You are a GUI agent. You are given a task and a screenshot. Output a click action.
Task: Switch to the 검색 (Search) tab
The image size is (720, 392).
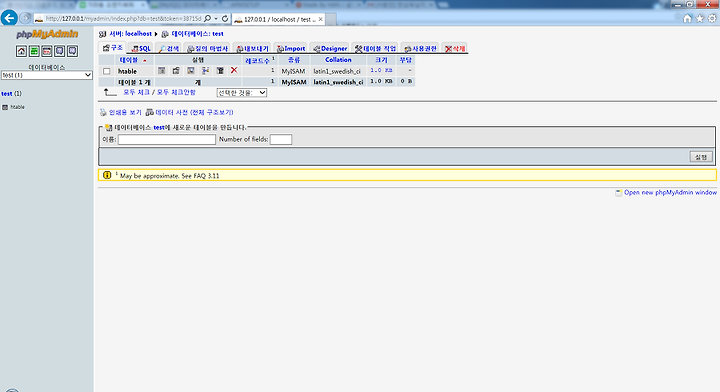coord(169,48)
